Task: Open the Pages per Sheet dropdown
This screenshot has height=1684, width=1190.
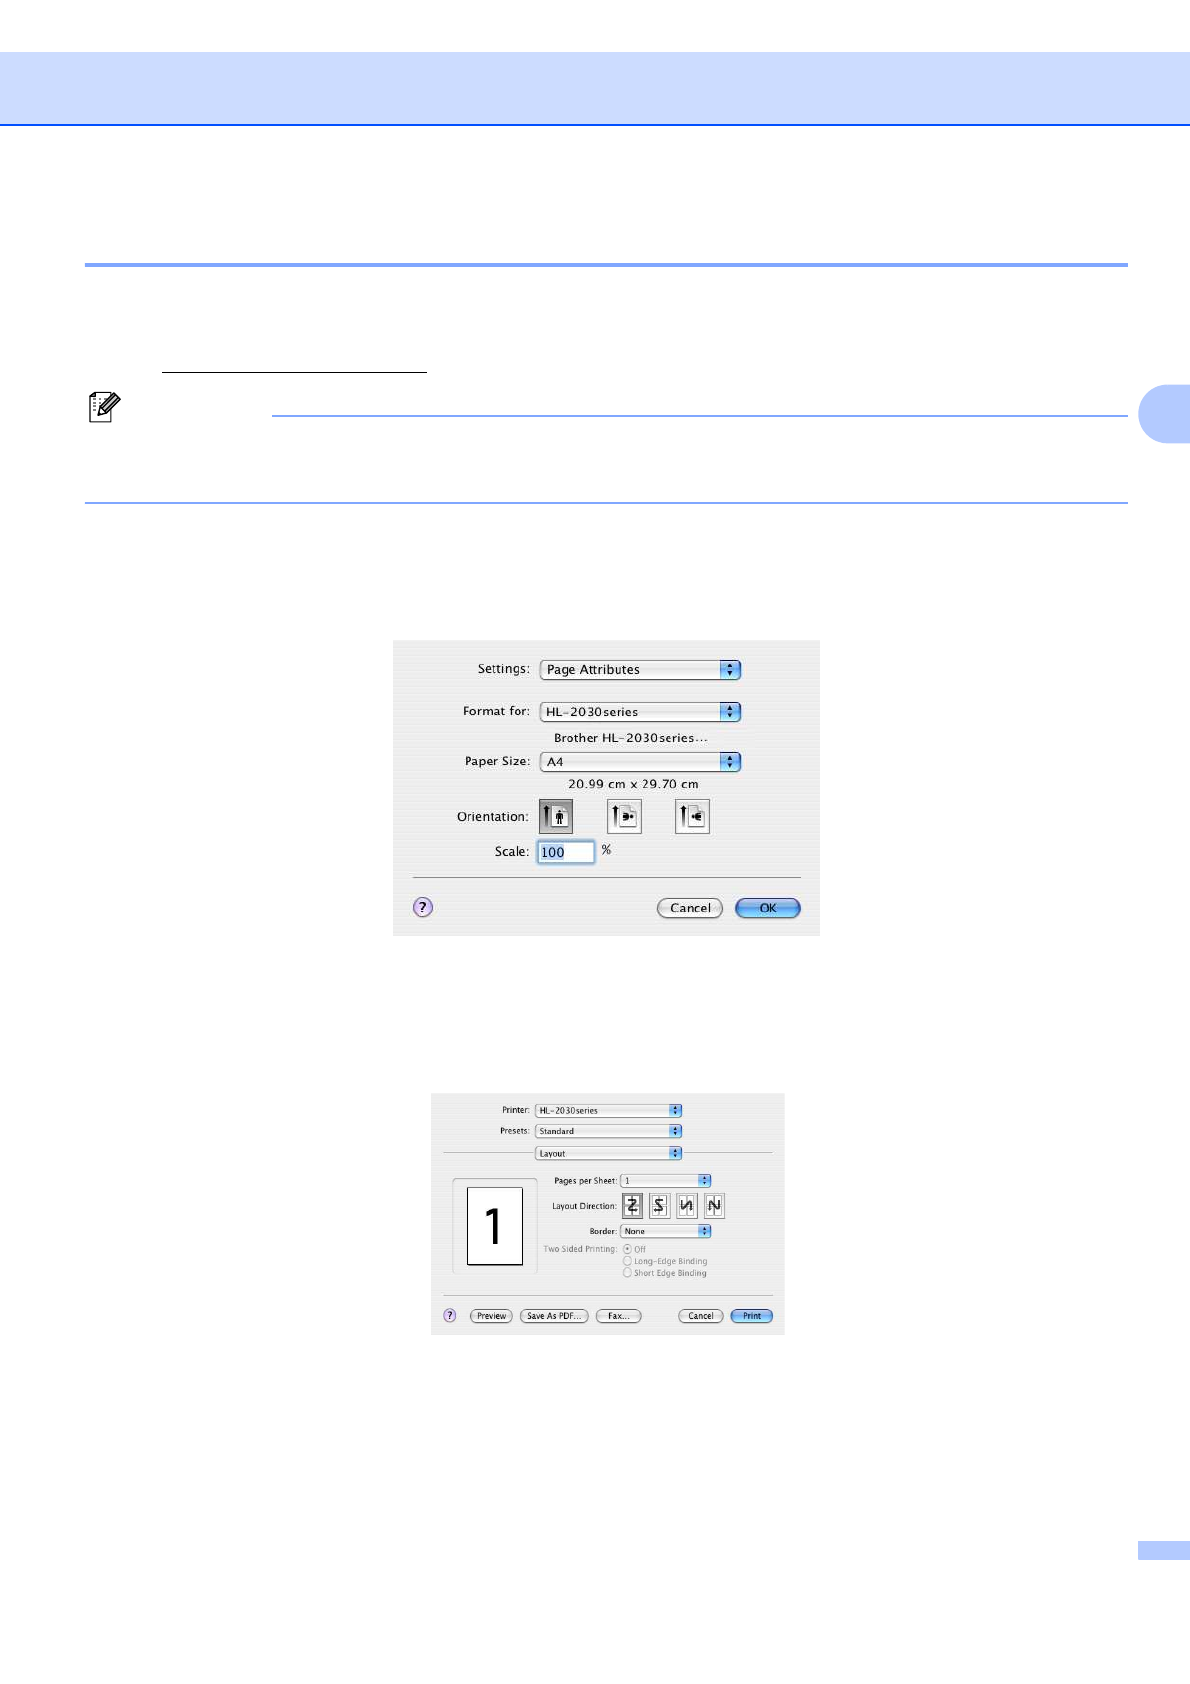Action: point(665,1181)
